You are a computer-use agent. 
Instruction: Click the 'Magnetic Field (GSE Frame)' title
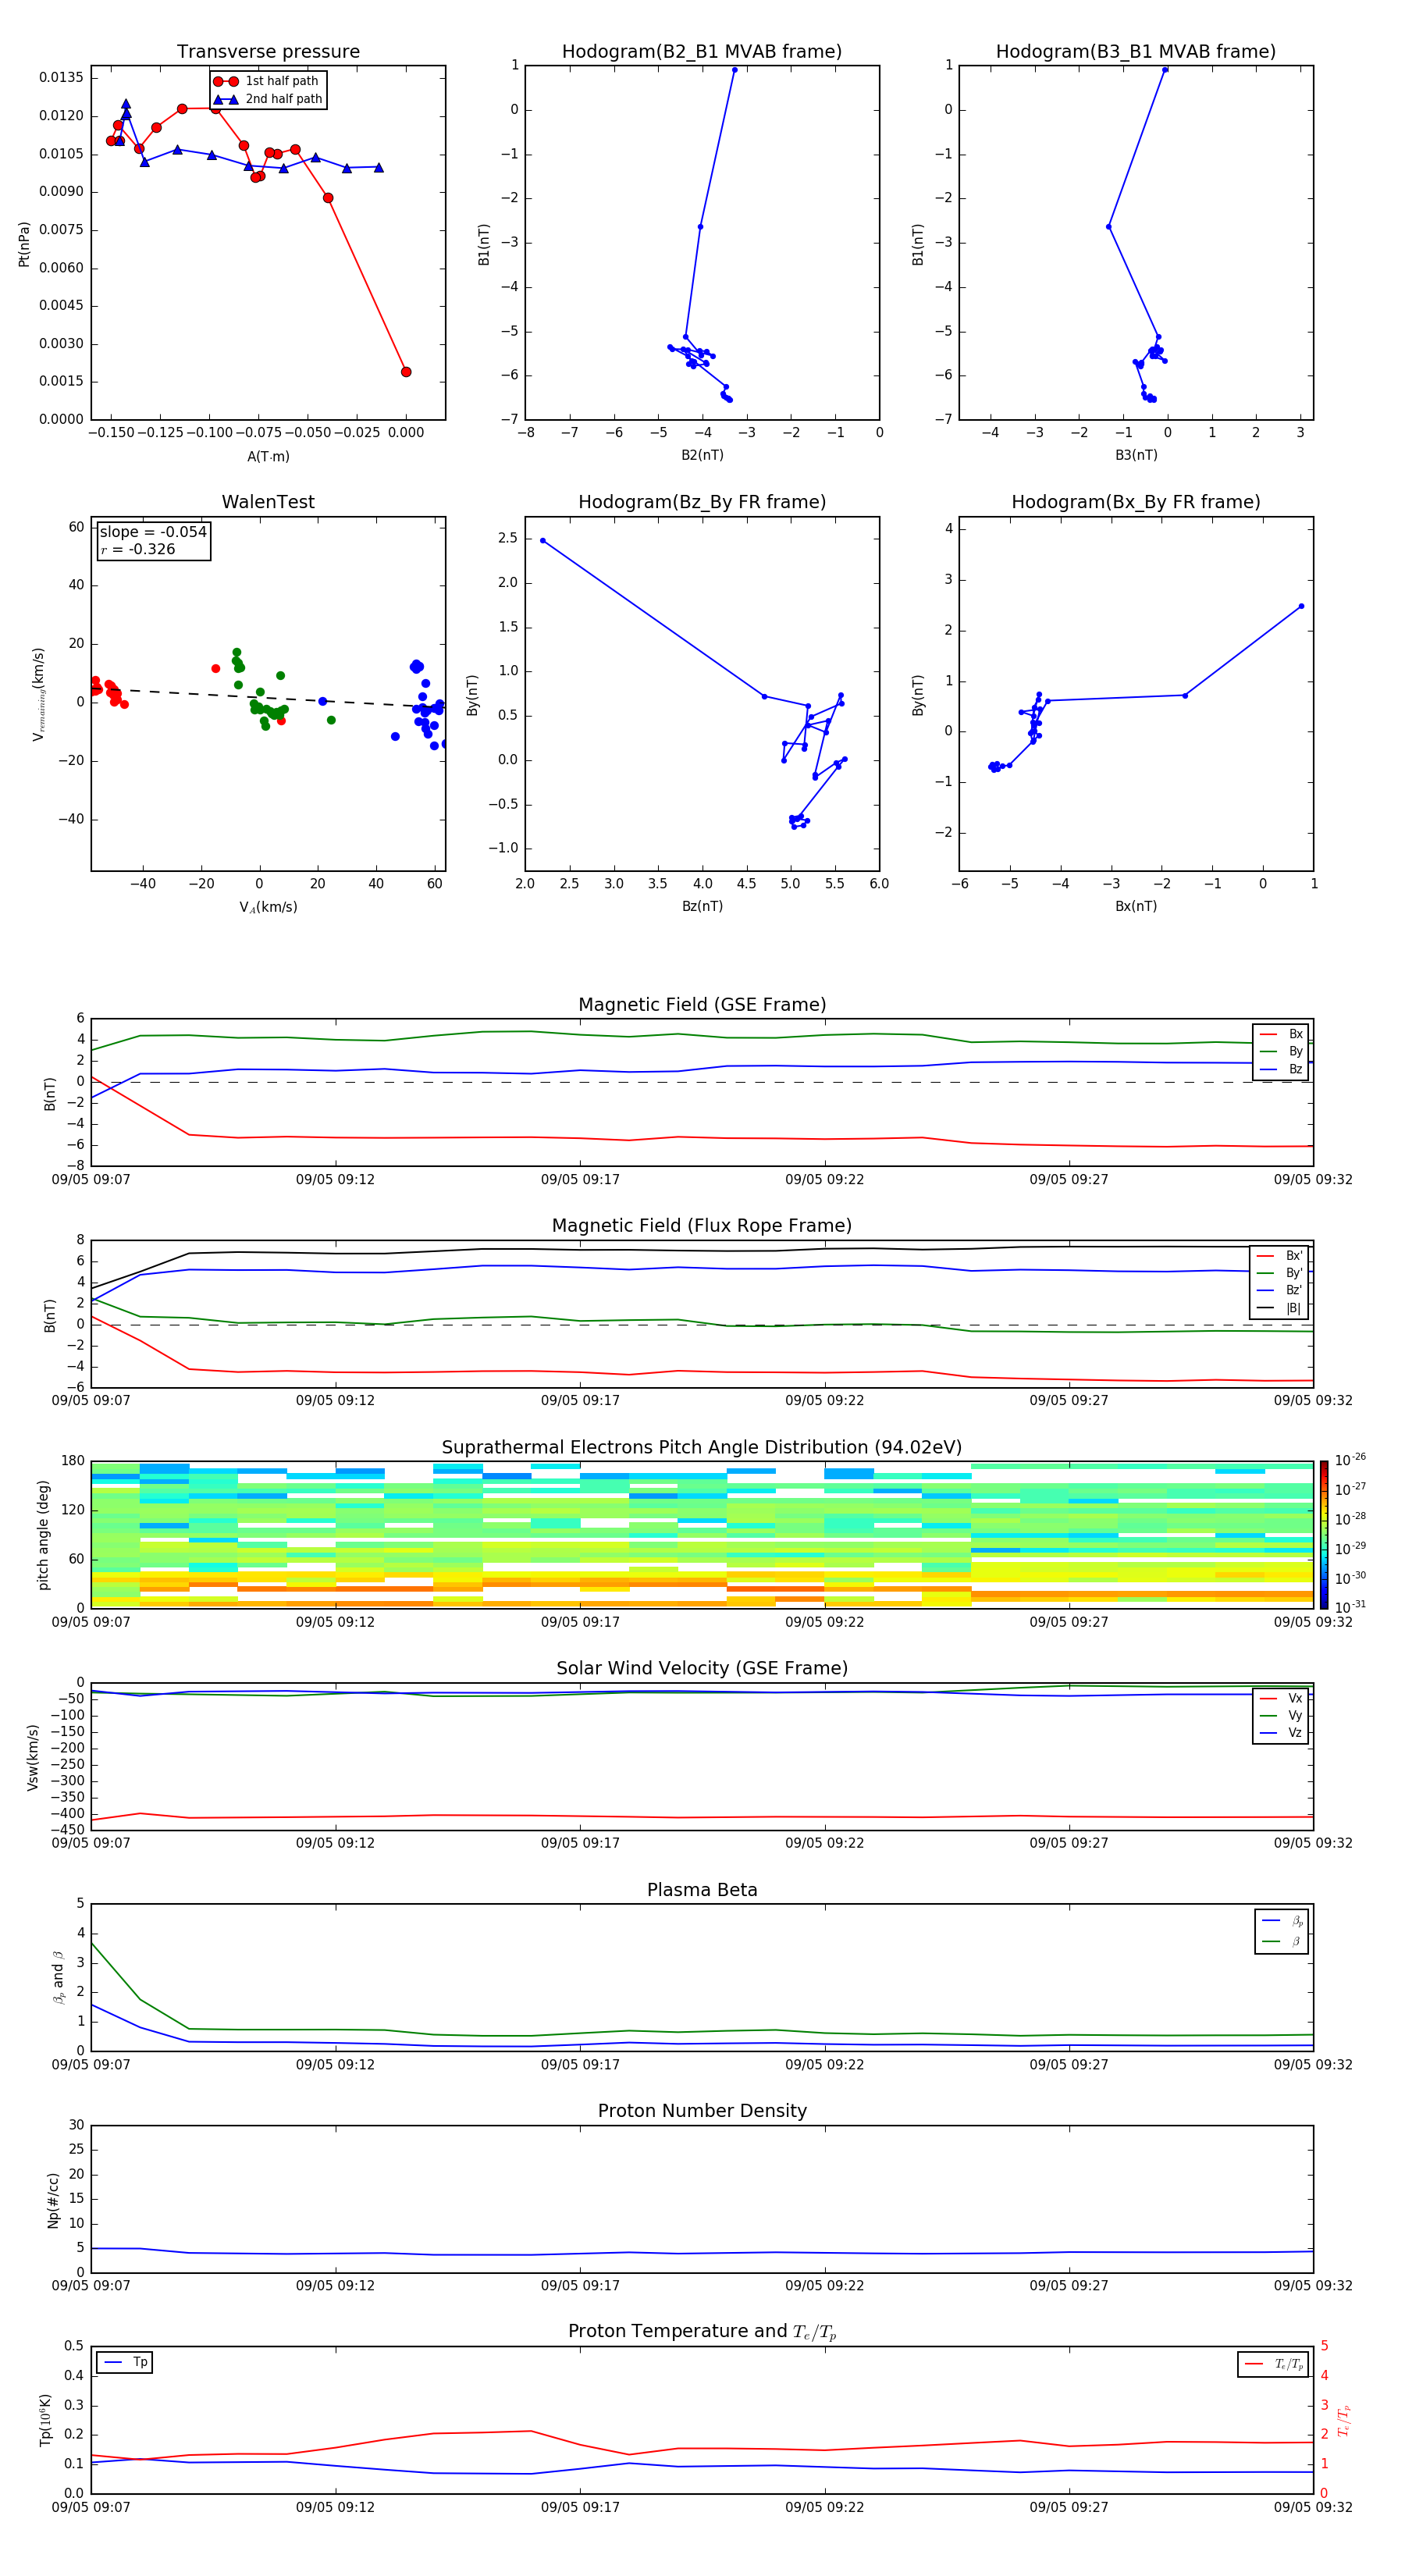point(702,1005)
